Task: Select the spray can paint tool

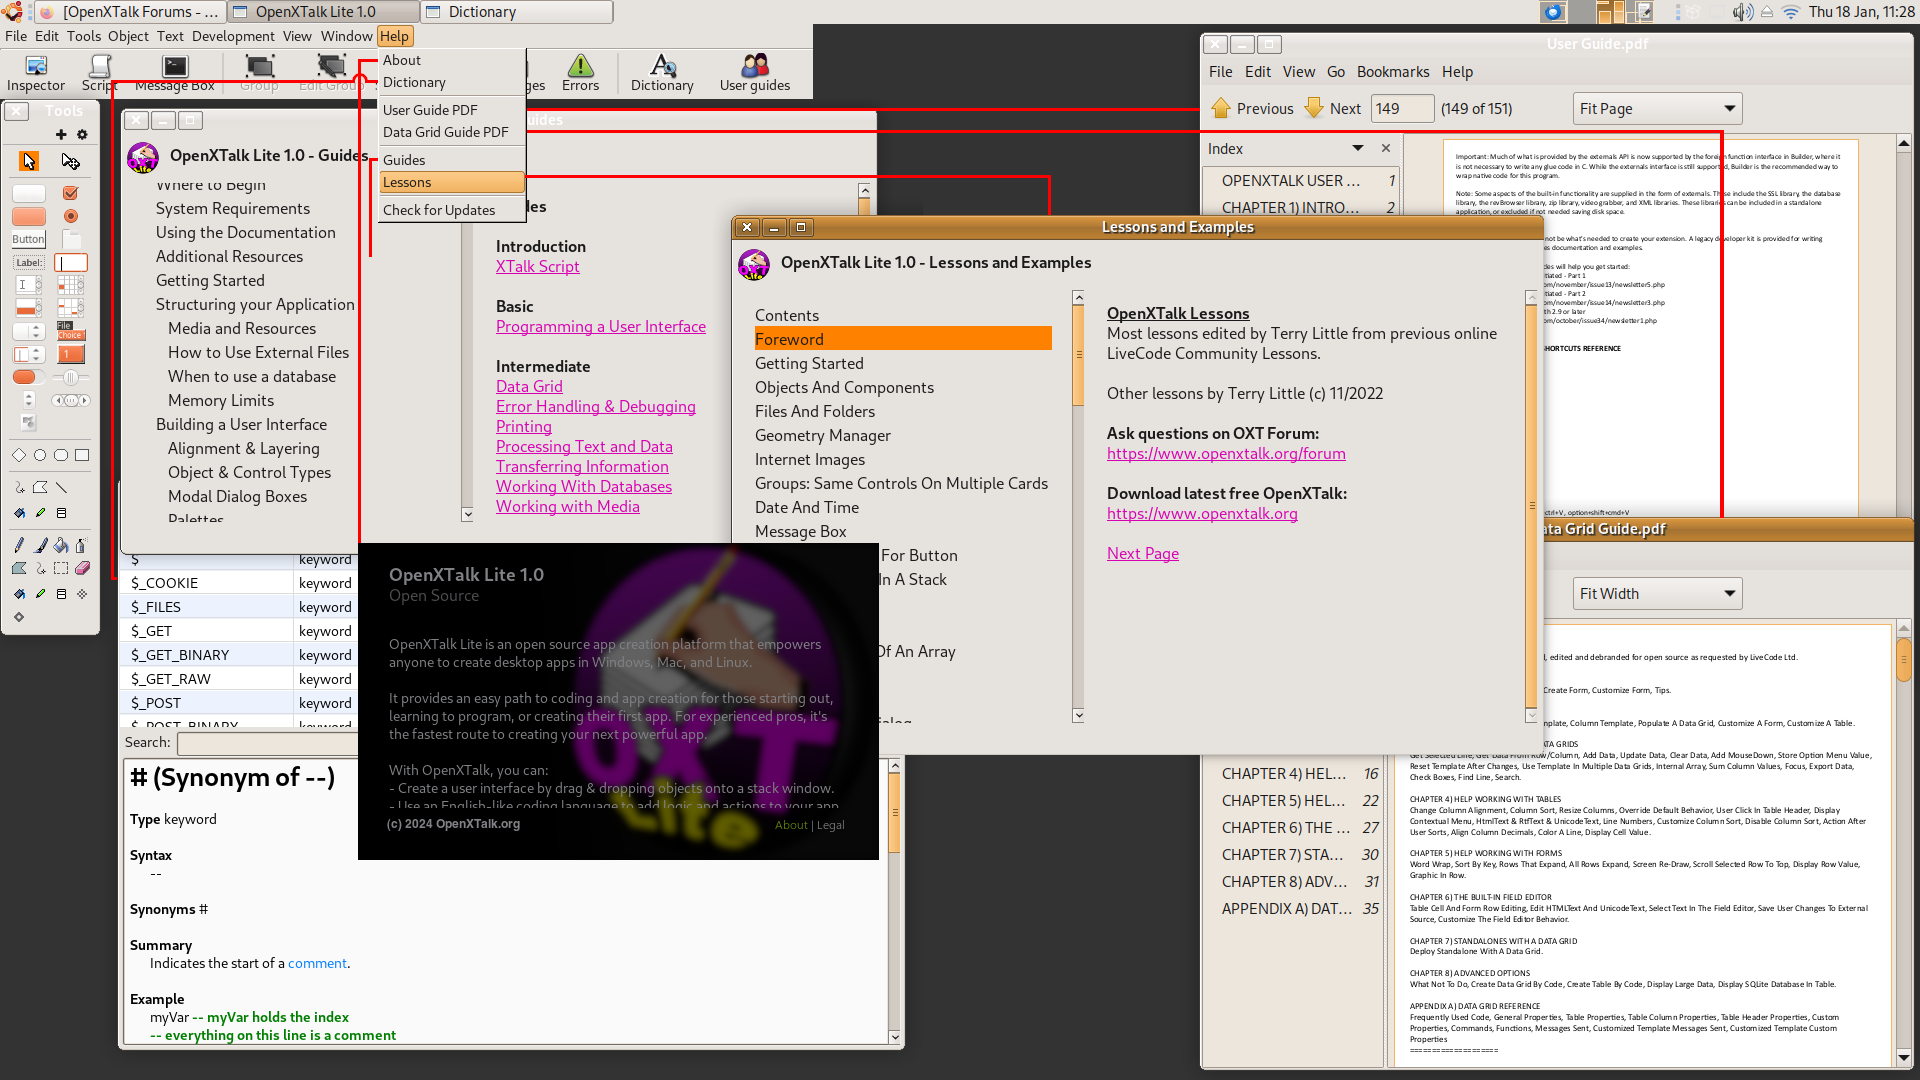Action: tap(82, 545)
